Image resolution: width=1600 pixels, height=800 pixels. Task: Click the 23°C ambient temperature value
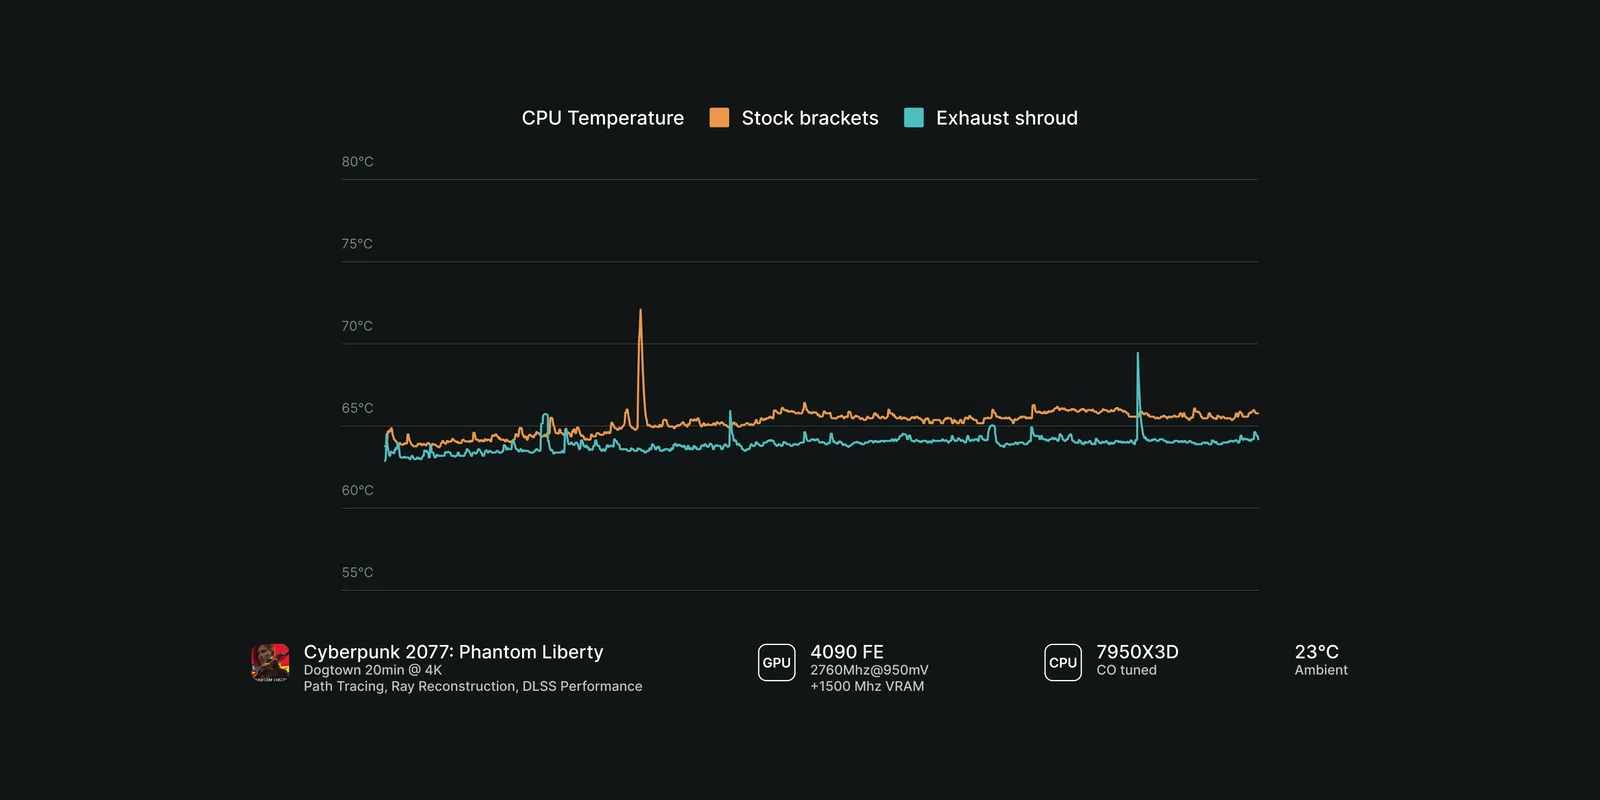[1316, 652]
